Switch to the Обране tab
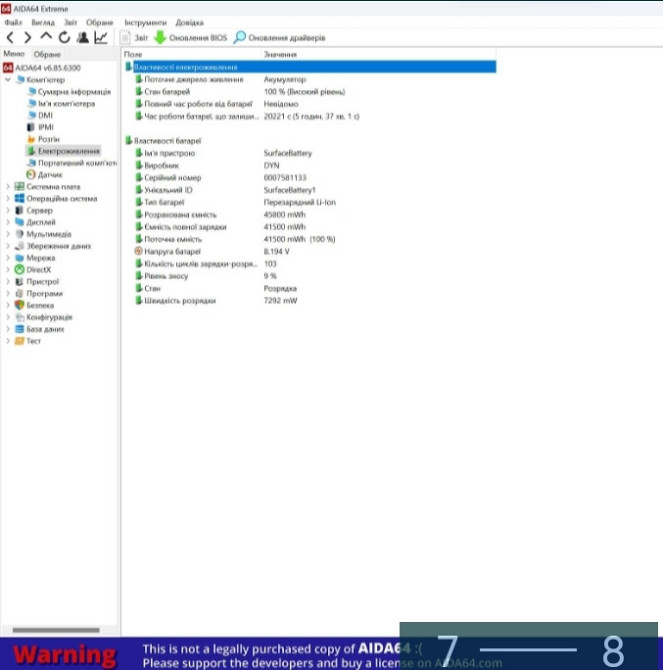This screenshot has height=670, width=663. 47,53
